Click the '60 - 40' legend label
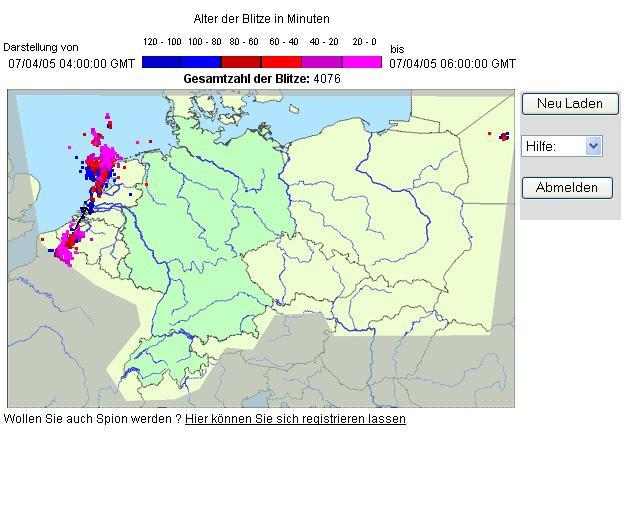 pyautogui.click(x=284, y=42)
